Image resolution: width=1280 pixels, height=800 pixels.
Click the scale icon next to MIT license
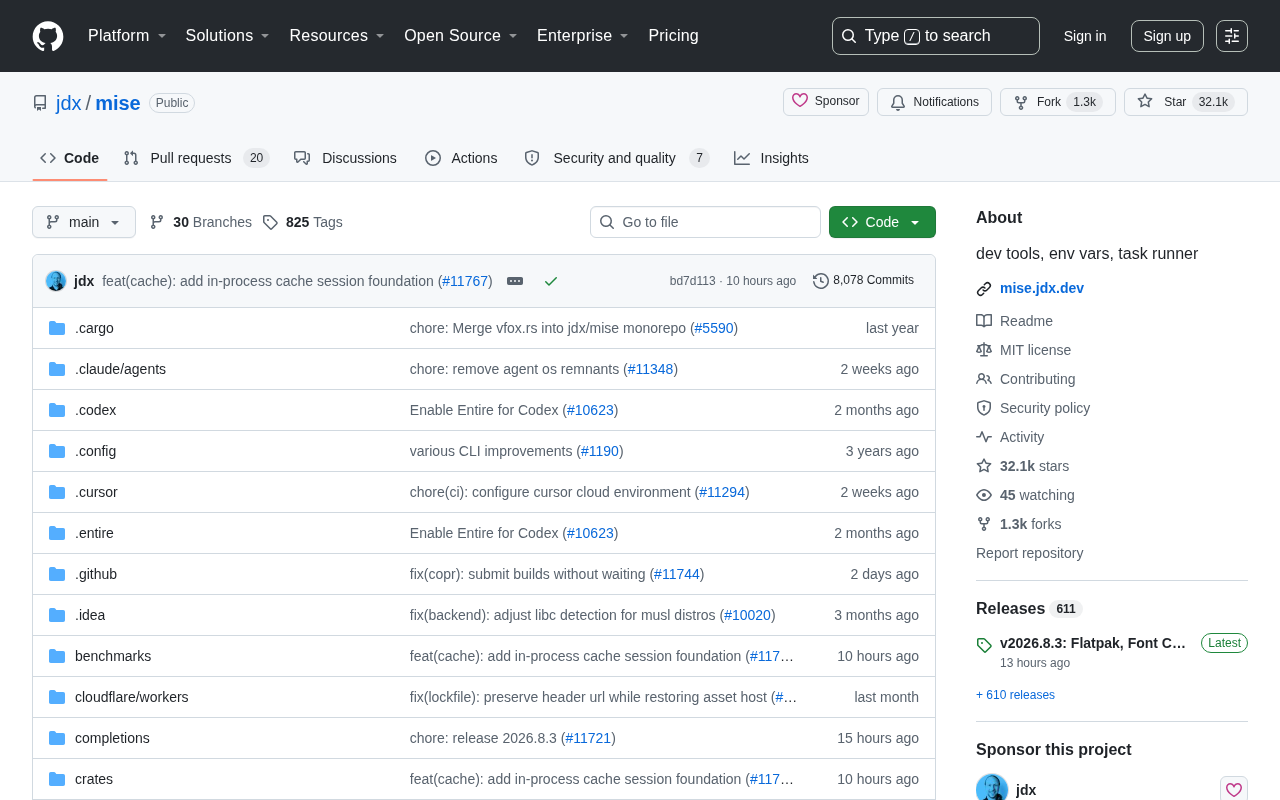(984, 350)
